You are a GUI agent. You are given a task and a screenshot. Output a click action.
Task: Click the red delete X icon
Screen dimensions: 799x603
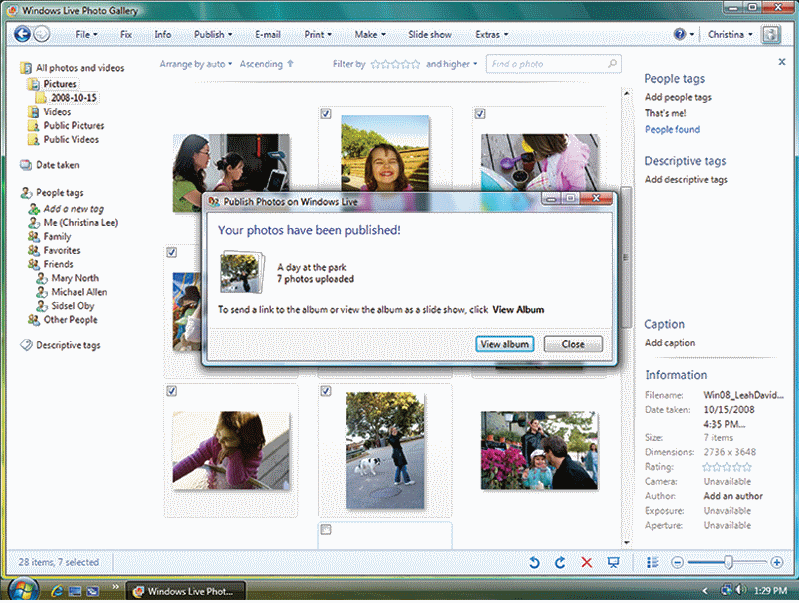point(587,563)
